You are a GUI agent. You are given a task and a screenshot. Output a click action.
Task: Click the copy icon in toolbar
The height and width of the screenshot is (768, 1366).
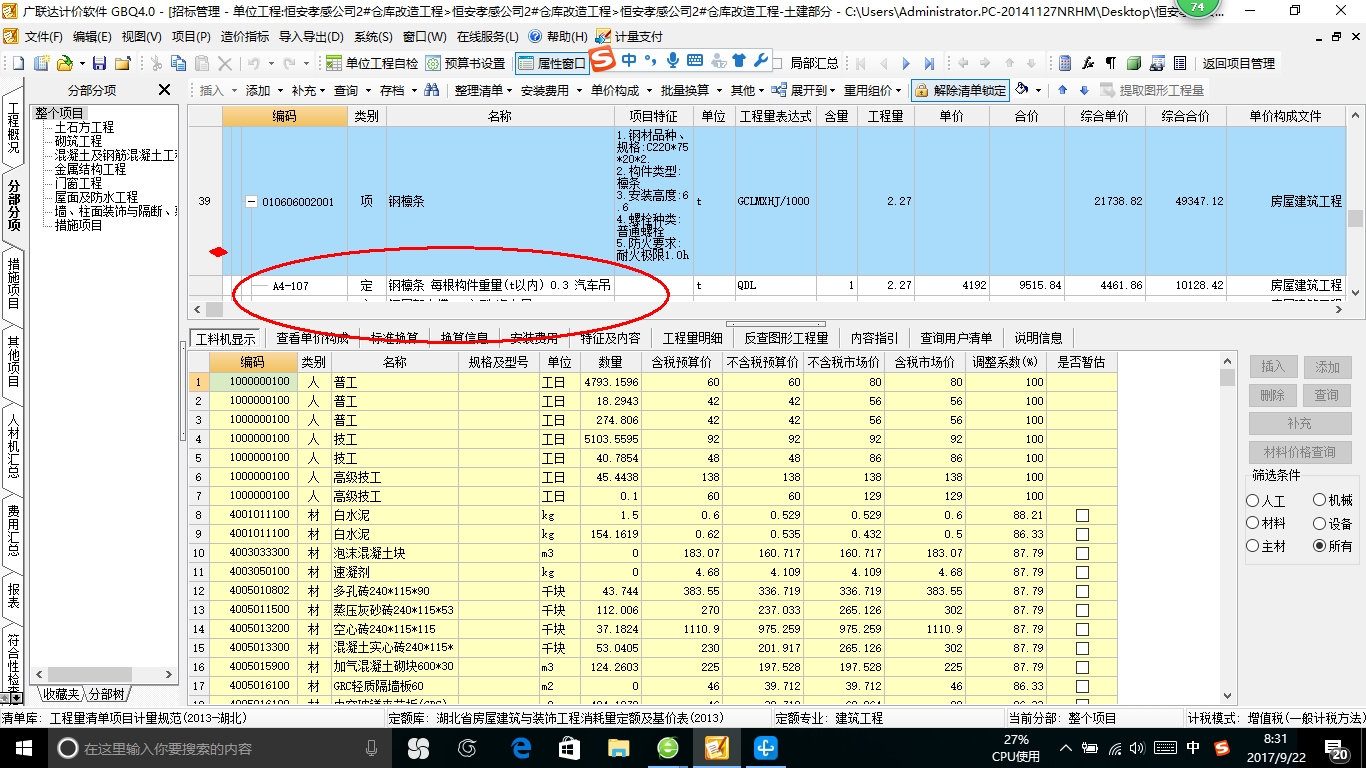tap(179, 63)
